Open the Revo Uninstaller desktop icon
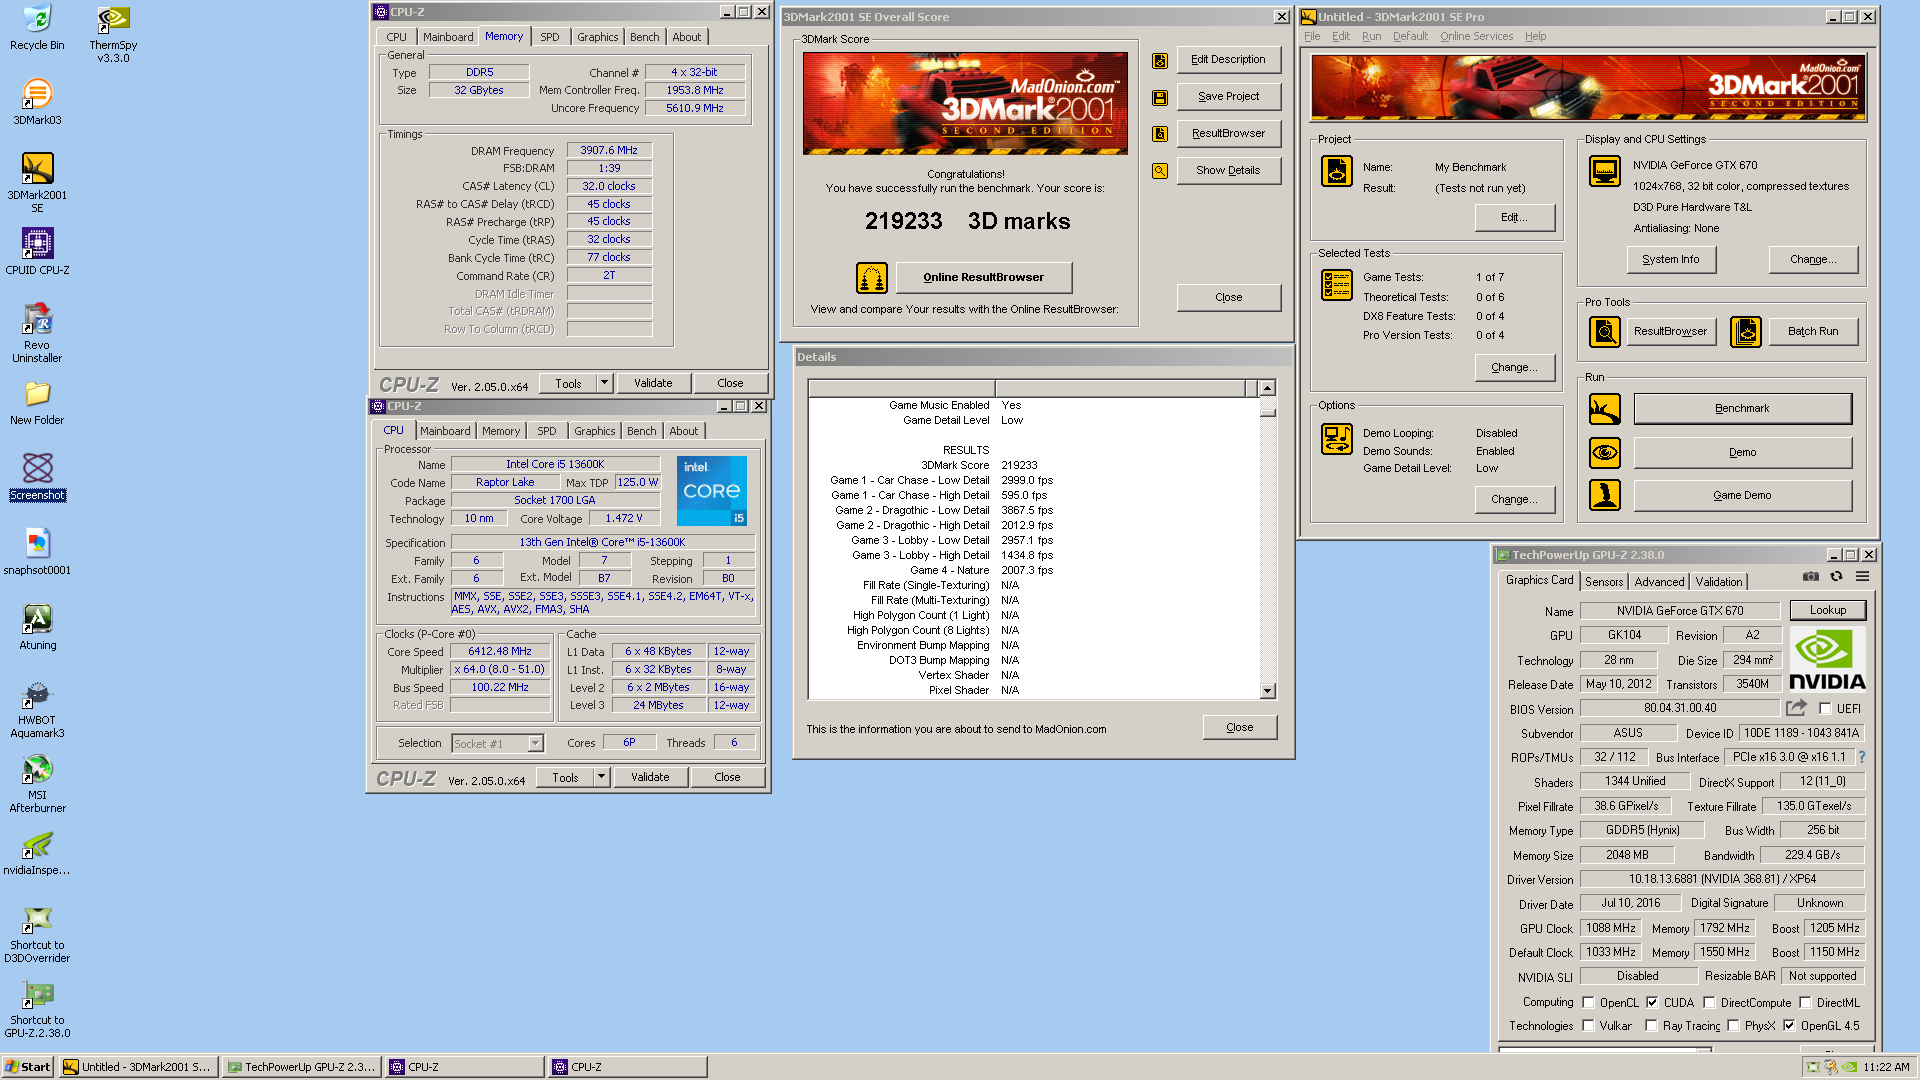Viewport: 1920px width, 1080px height. coord(37,333)
